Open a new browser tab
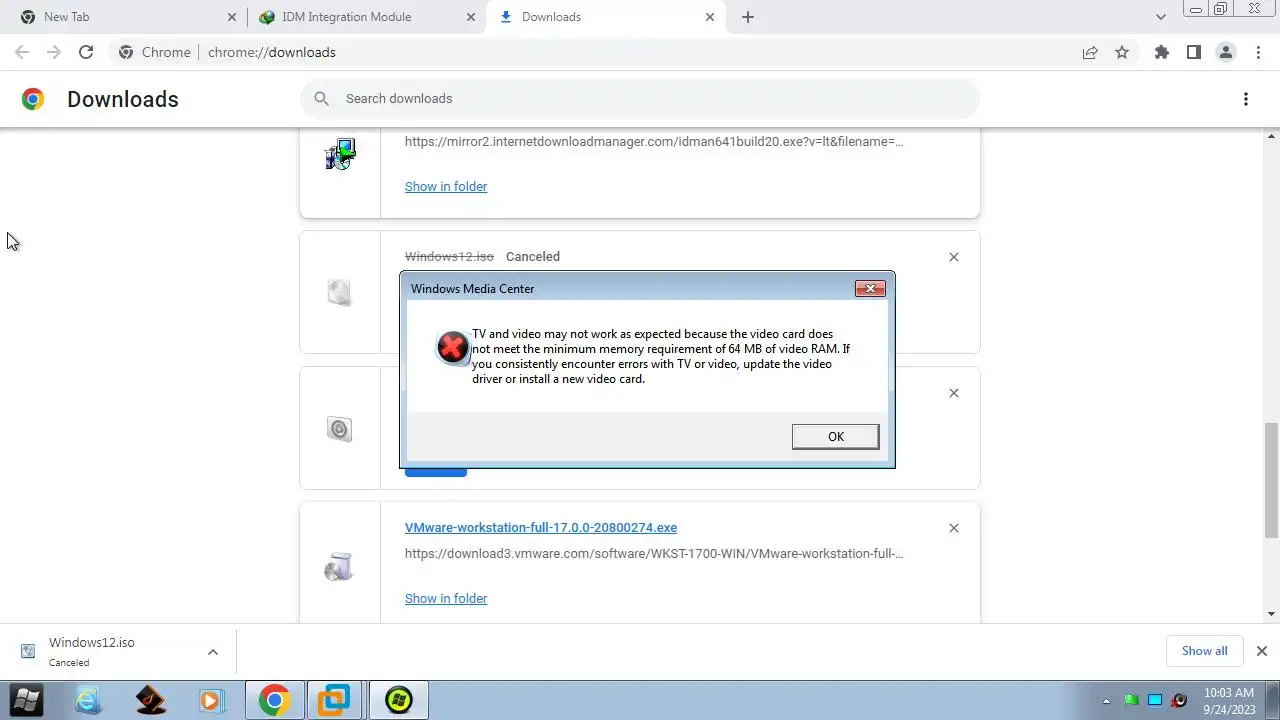This screenshot has width=1280, height=720. [x=748, y=17]
